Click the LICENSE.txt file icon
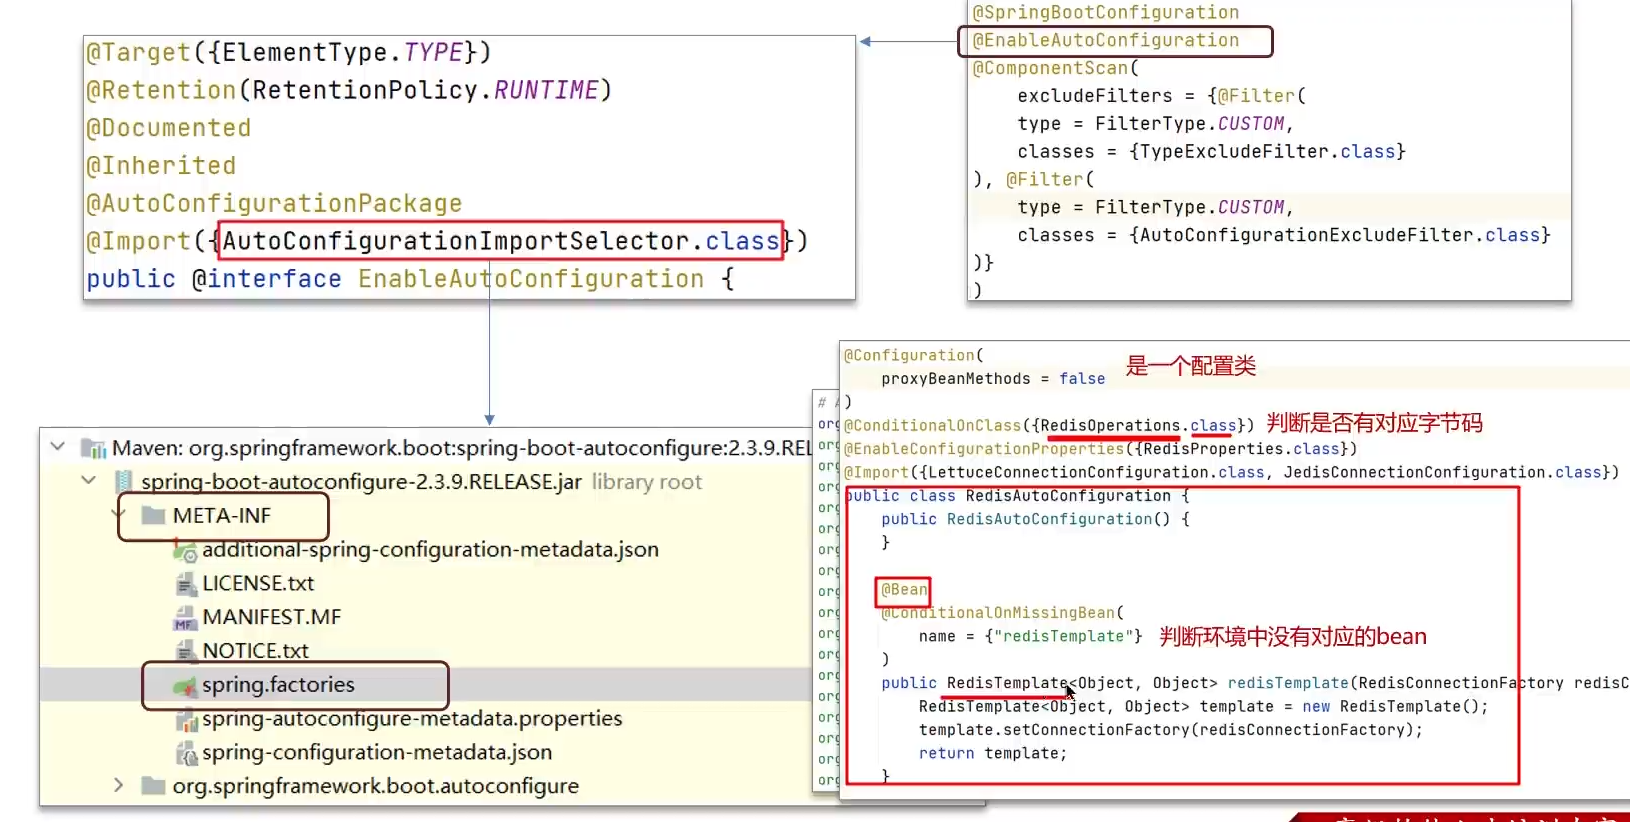 pyautogui.click(x=185, y=584)
